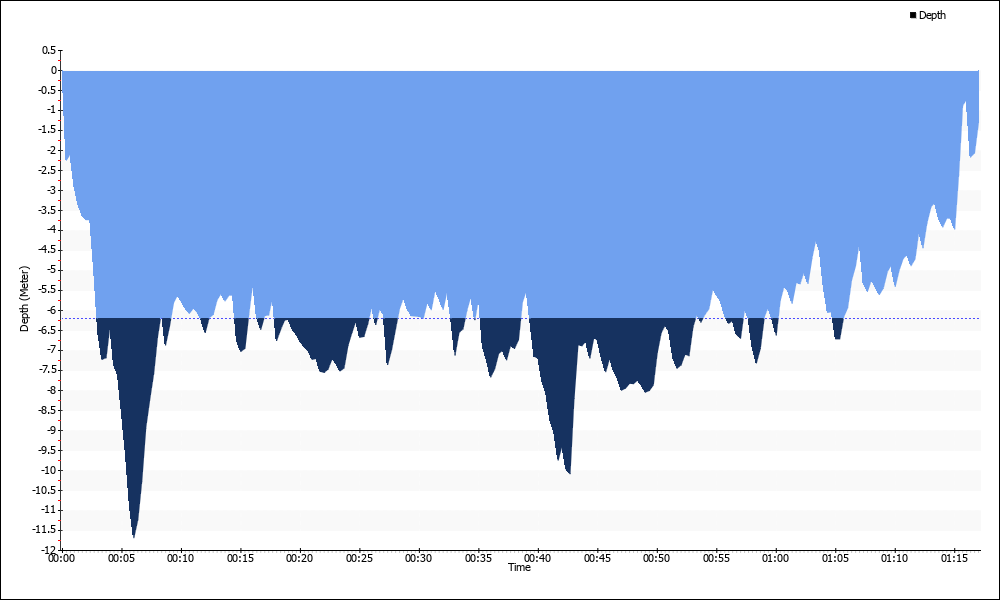Click the -10 depth axis label
Viewport: 1000px width, 600px height.
(49, 470)
